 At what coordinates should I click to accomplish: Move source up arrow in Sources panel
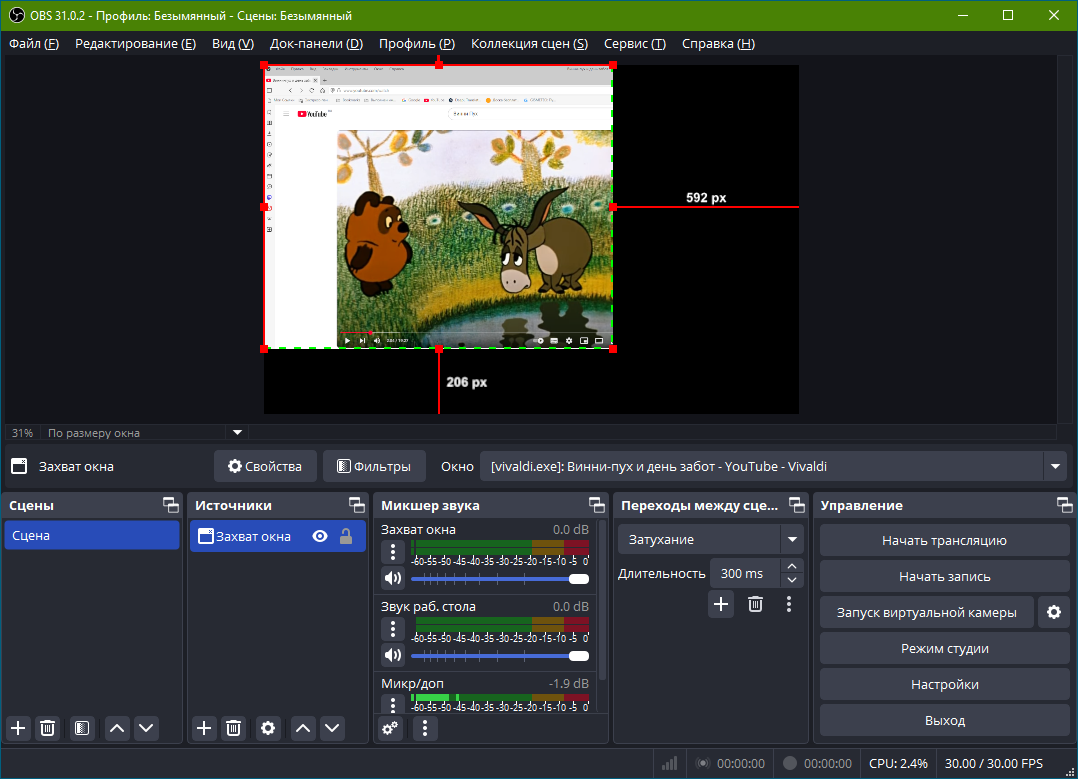[303, 728]
